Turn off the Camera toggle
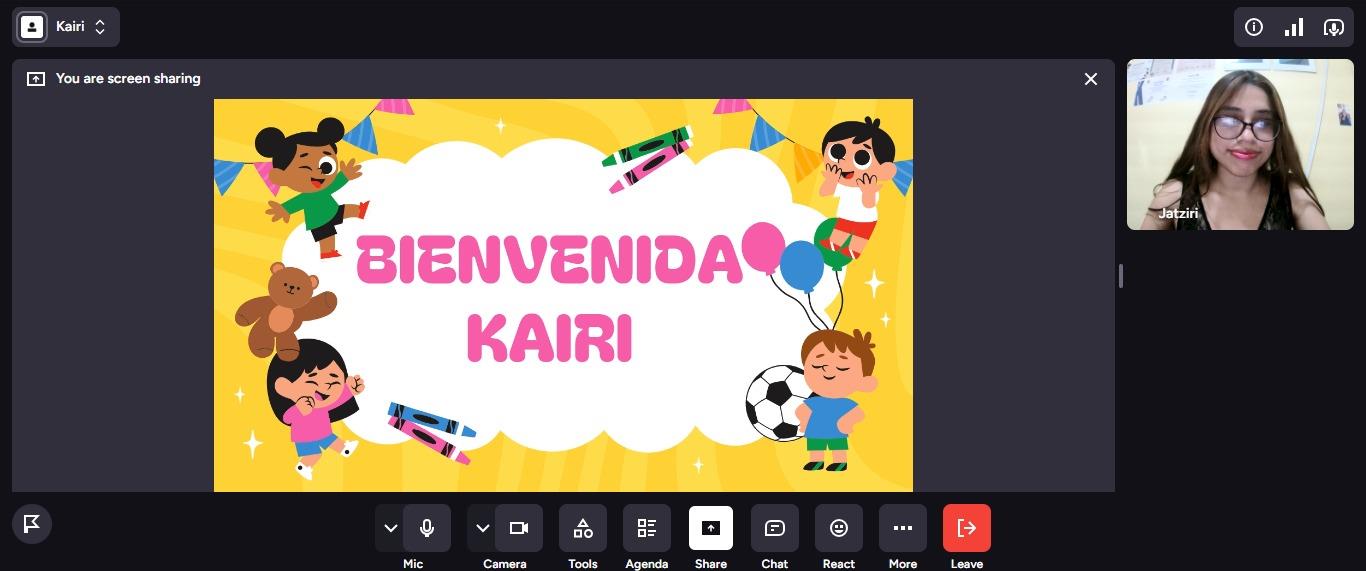Image resolution: width=1366 pixels, height=571 pixels. pos(519,528)
